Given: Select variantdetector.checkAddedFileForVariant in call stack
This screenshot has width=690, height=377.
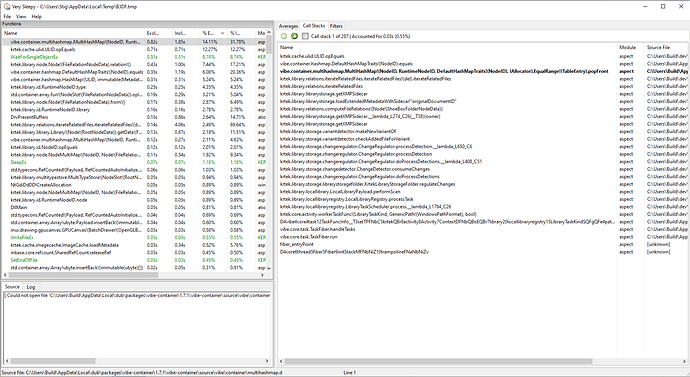Looking at the screenshot, I should pyautogui.click(x=483, y=139).
